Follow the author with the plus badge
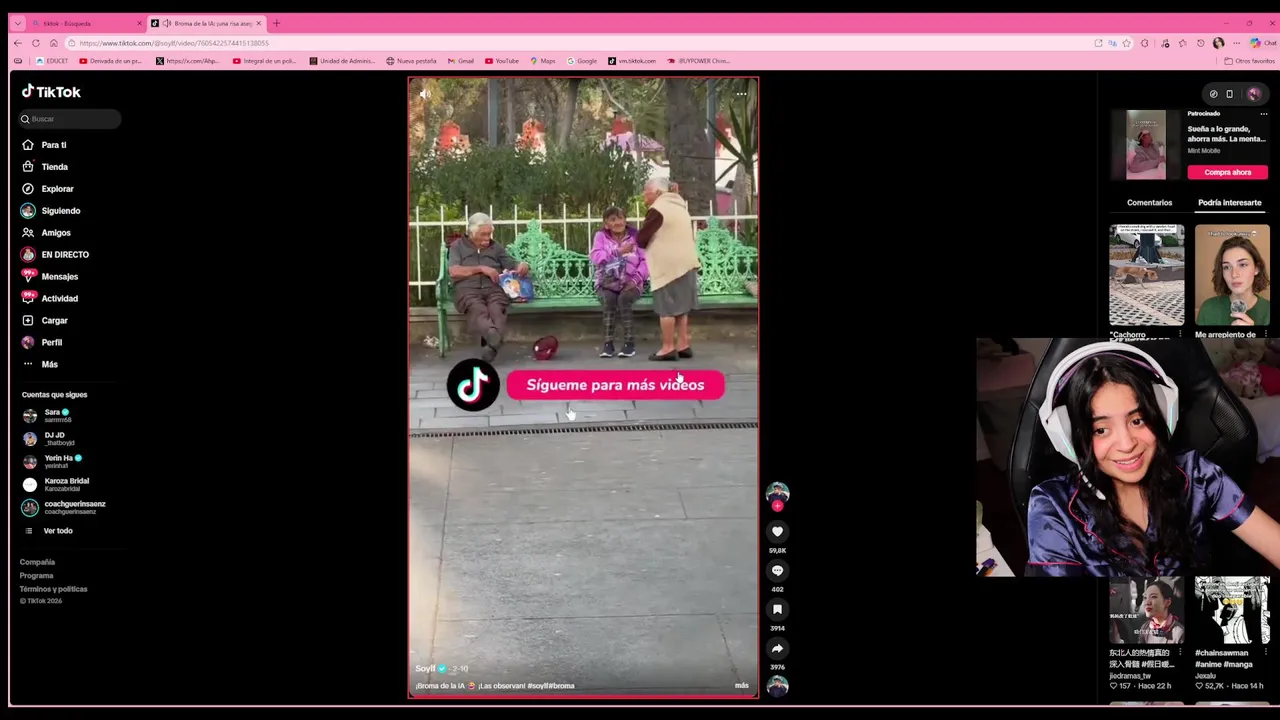This screenshot has height=720, width=1280. click(x=777, y=506)
